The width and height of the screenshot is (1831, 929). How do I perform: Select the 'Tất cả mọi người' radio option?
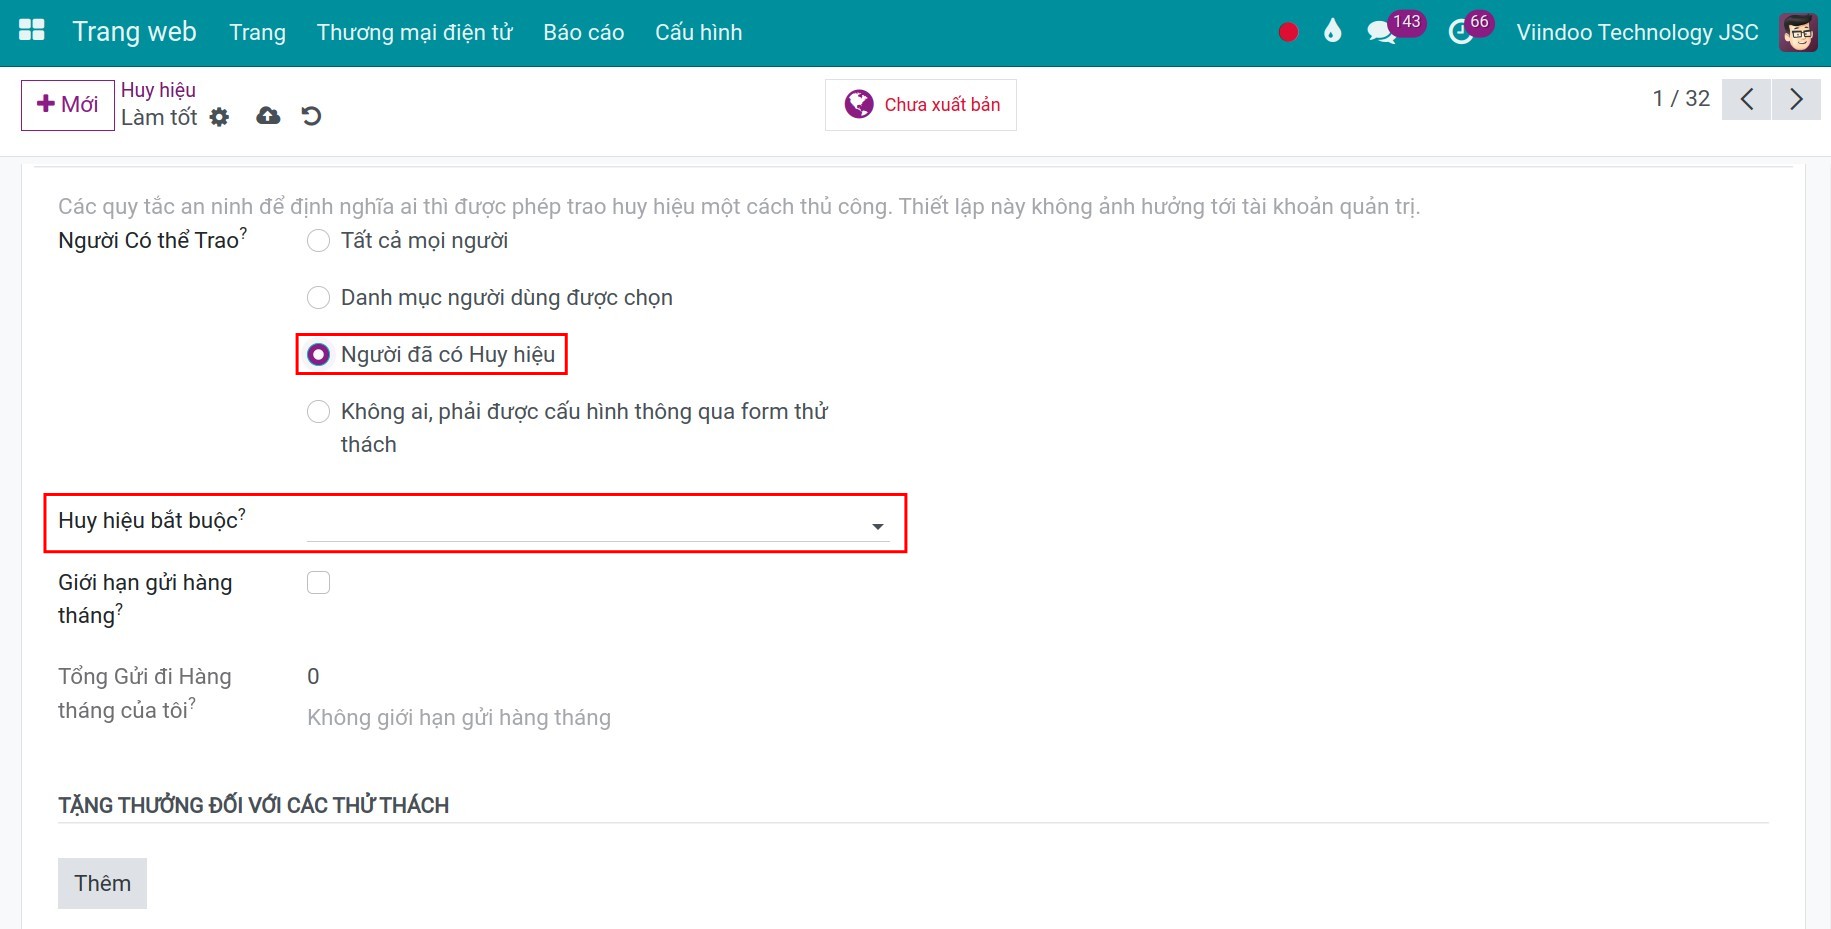(318, 241)
